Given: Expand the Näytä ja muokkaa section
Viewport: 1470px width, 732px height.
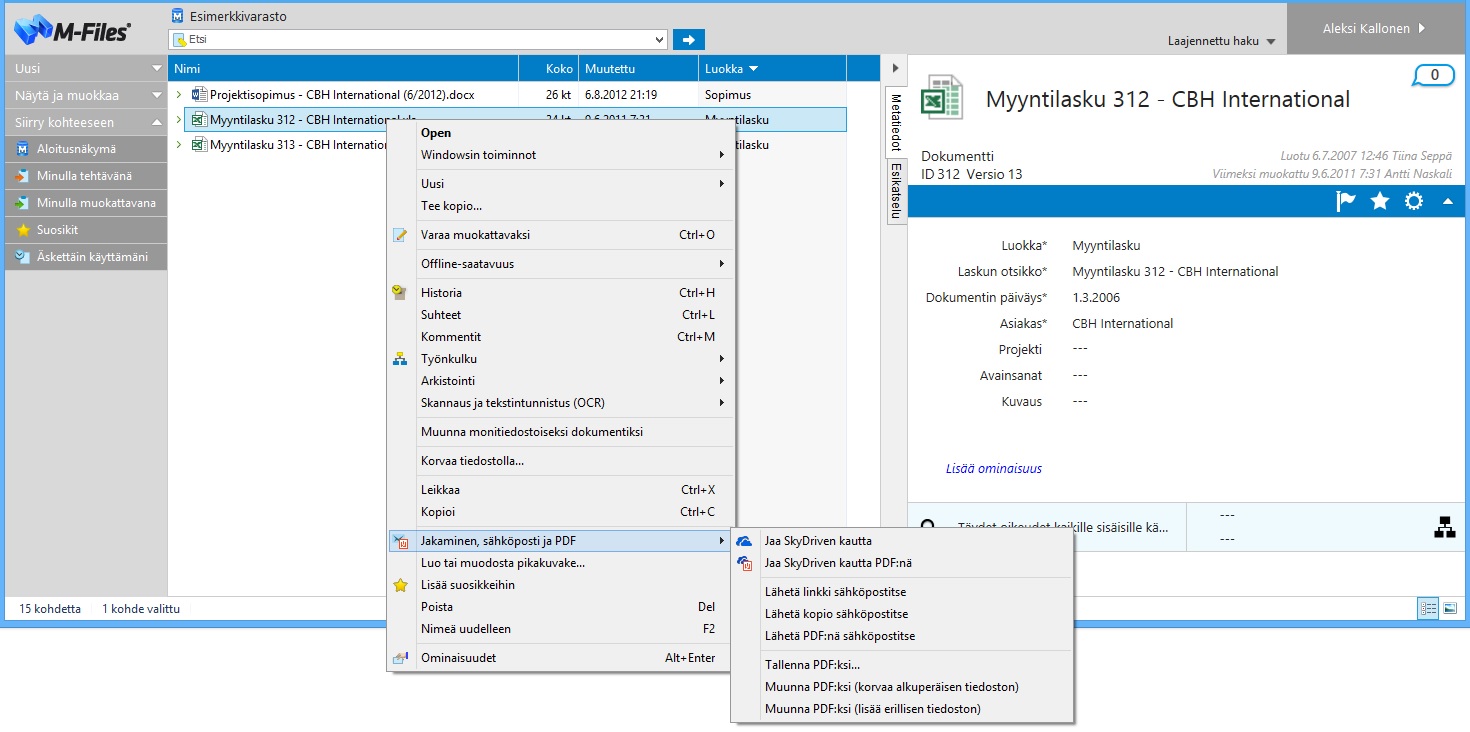Looking at the screenshot, I should pos(84,95).
